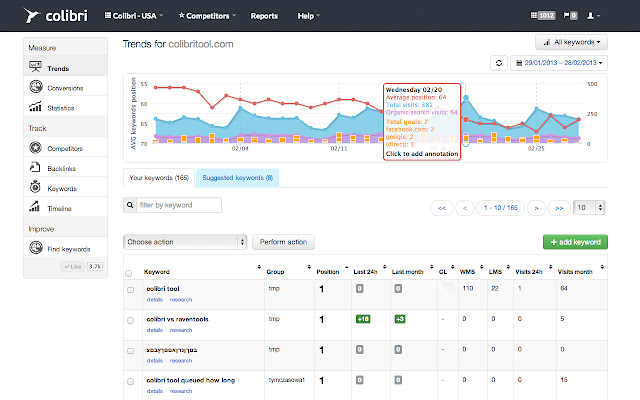Go to the next keywords page
The image size is (640, 400).
tap(536, 208)
